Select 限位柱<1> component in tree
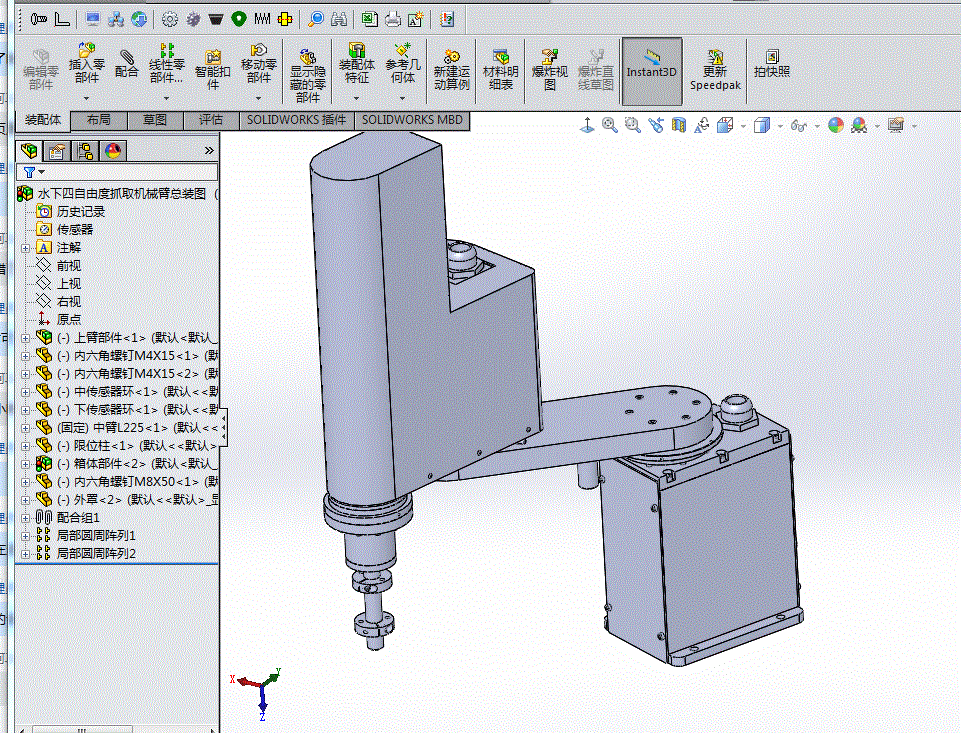Viewport: 961px width, 733px height. [x=126, y=446]
